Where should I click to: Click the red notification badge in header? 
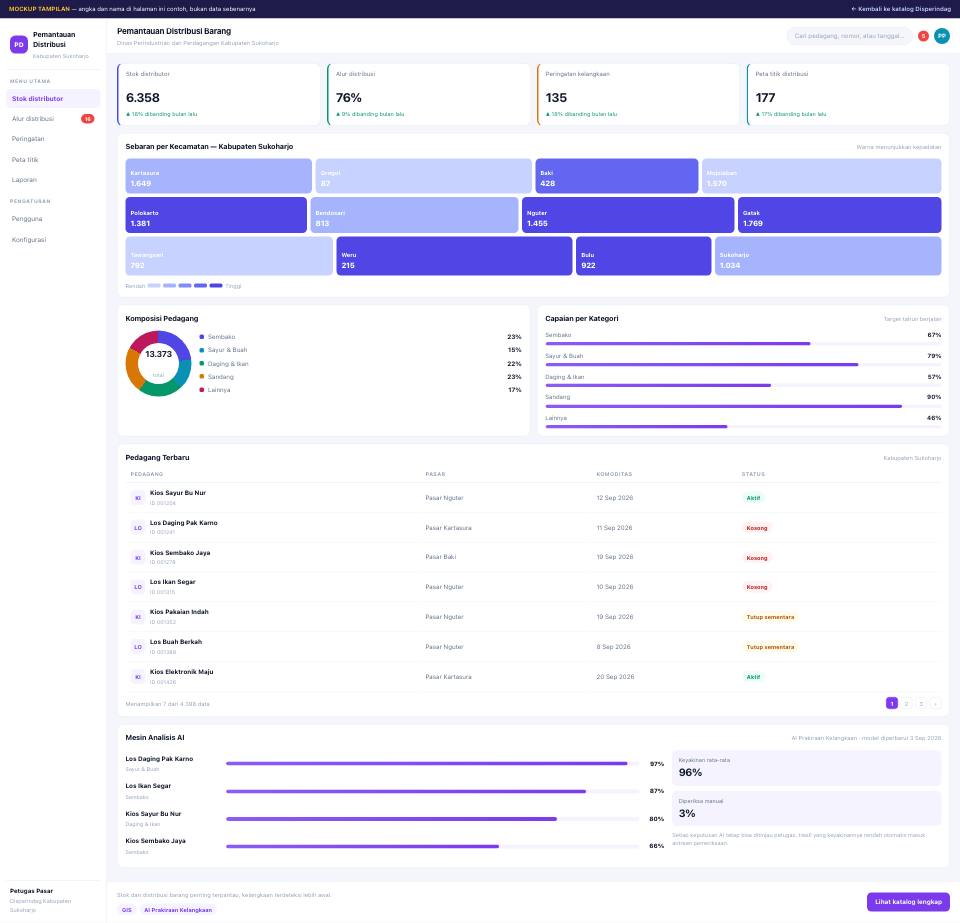pos(923,36)
